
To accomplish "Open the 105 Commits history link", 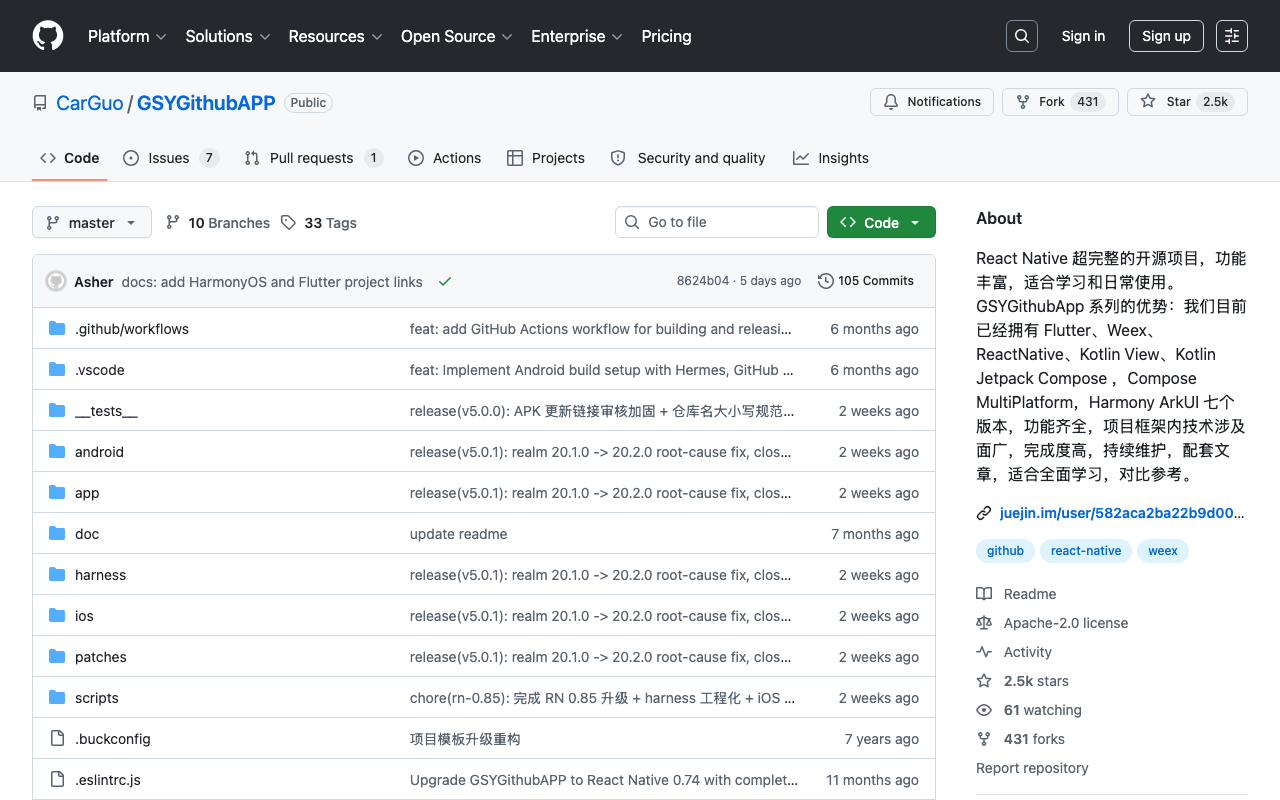I will (866, 281).
